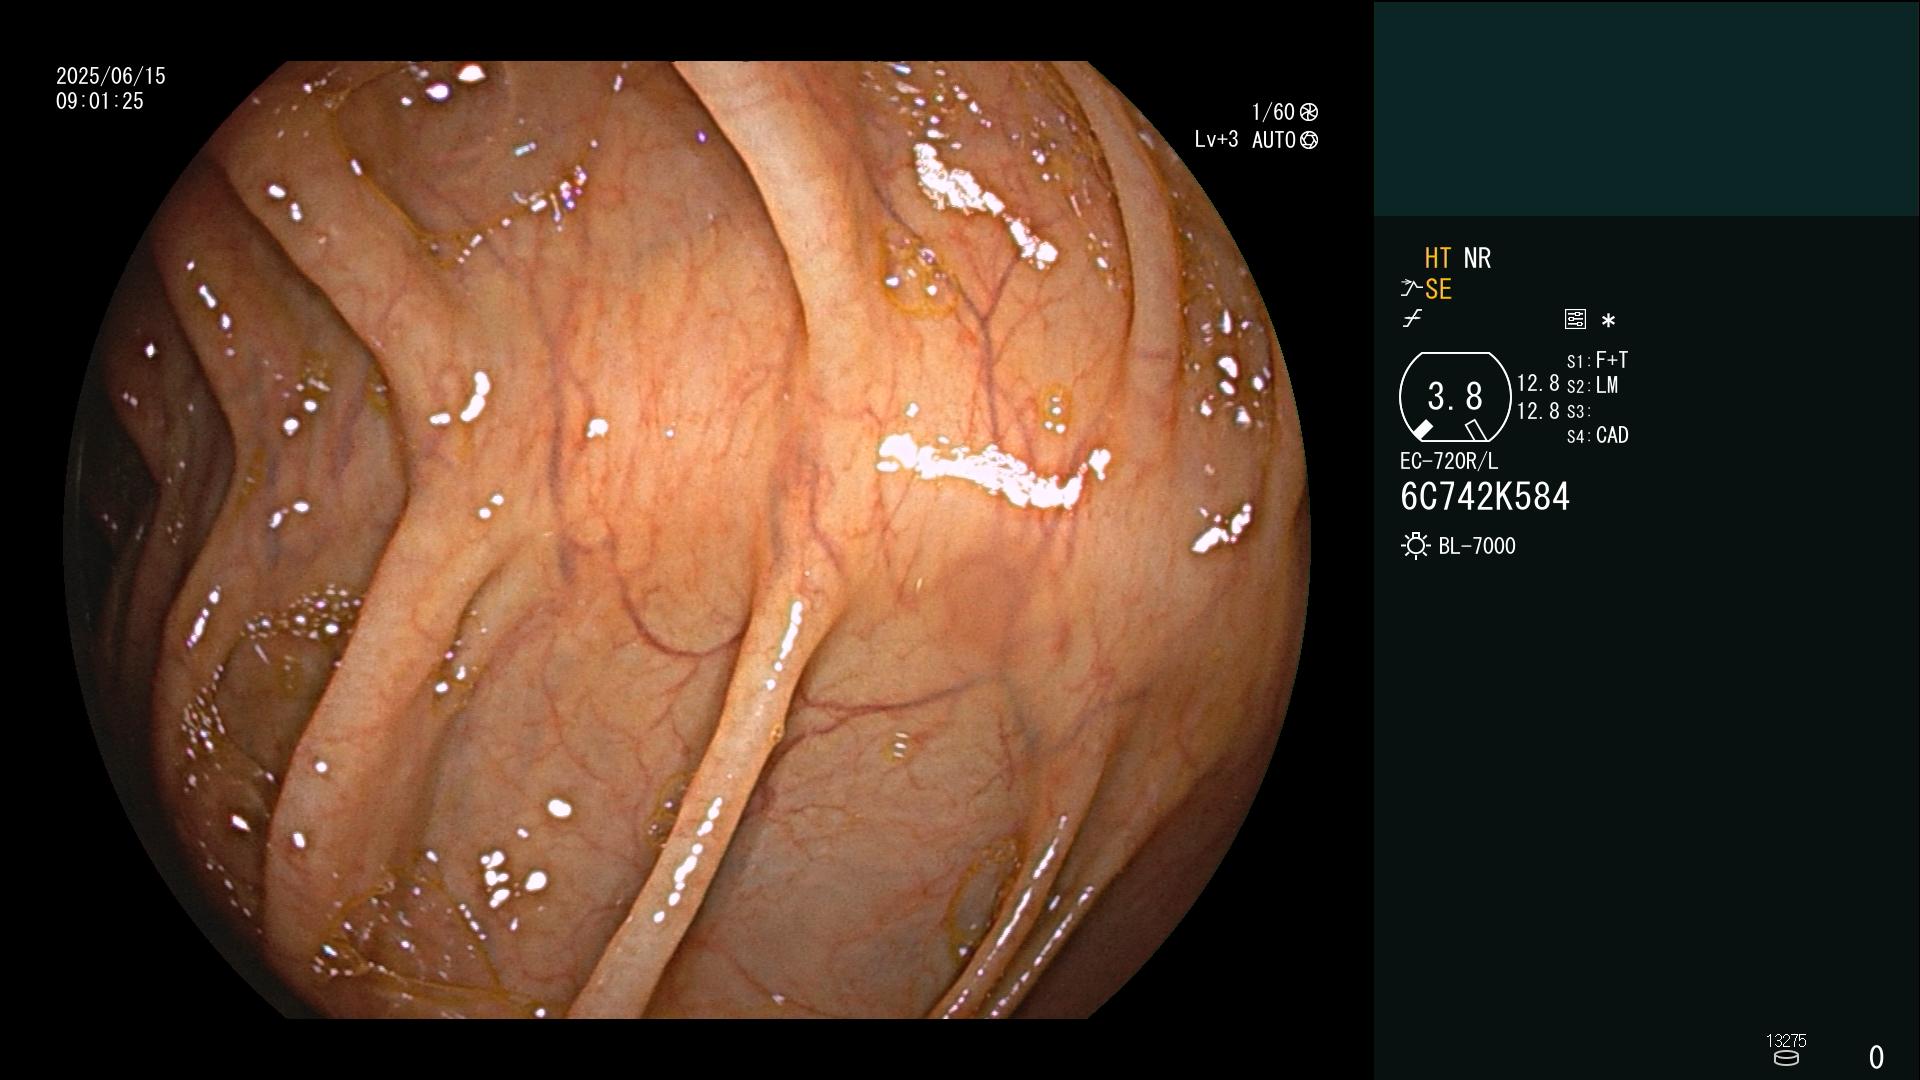The height and width of the screenshot is (1080, 1920).
Task: Click the upper 12.8 value
Action: coord(1538,383)
